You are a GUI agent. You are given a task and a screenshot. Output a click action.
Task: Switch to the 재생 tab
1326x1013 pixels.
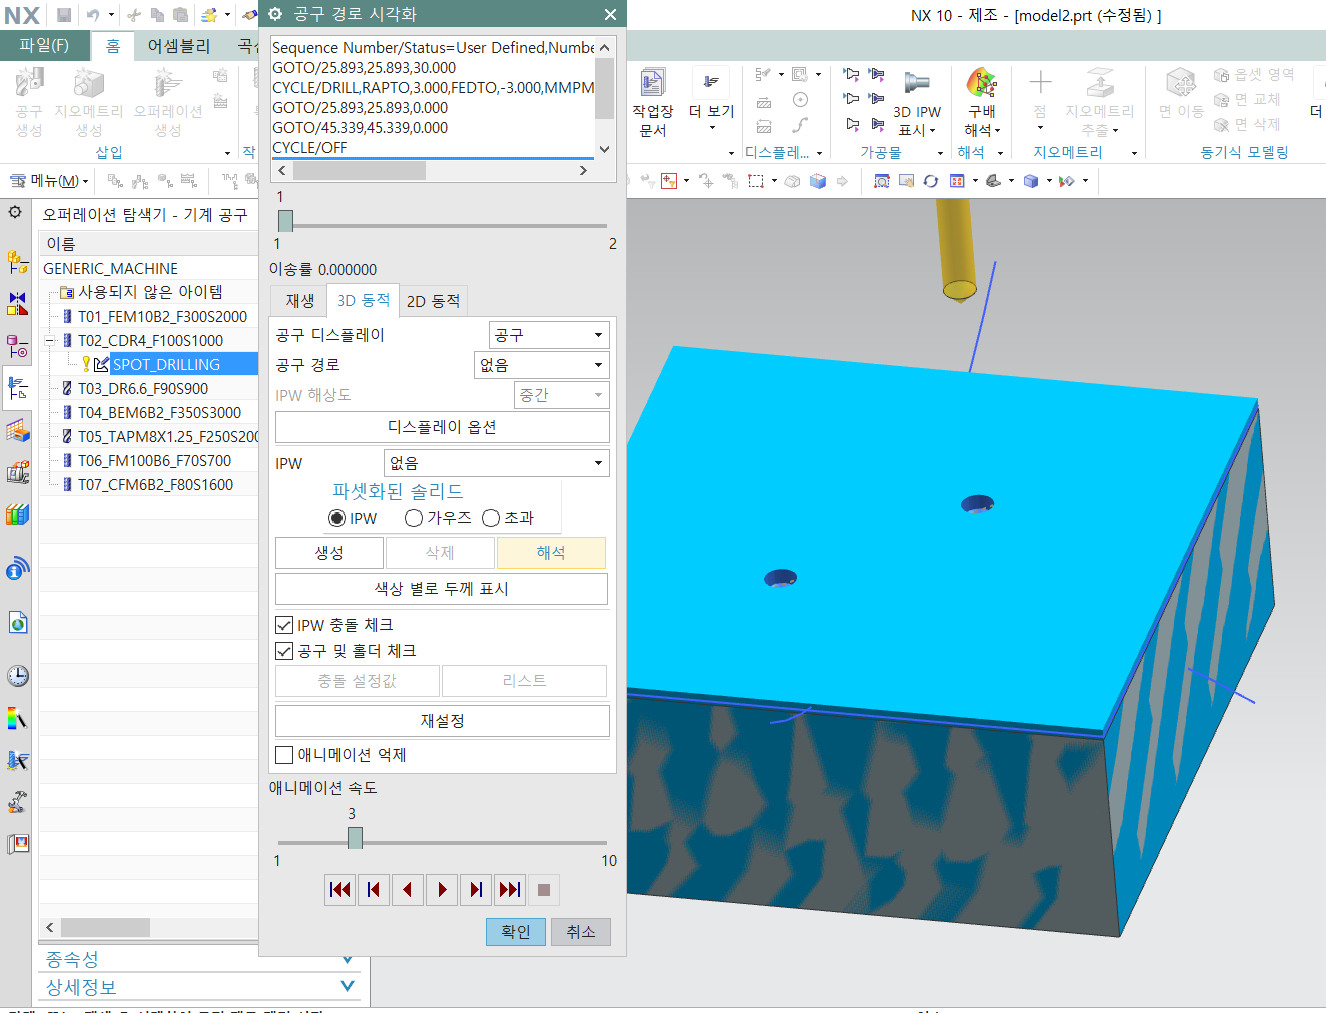coord(299,301)
